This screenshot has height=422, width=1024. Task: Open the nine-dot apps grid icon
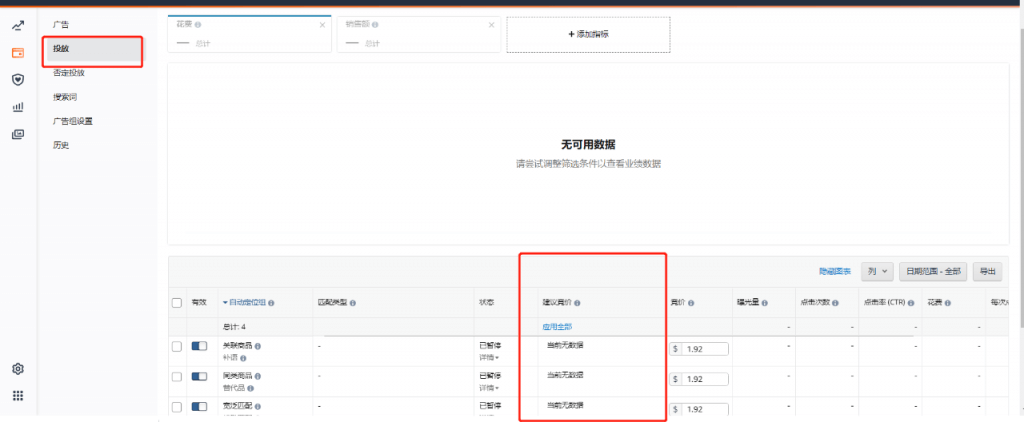click(18, 395)
